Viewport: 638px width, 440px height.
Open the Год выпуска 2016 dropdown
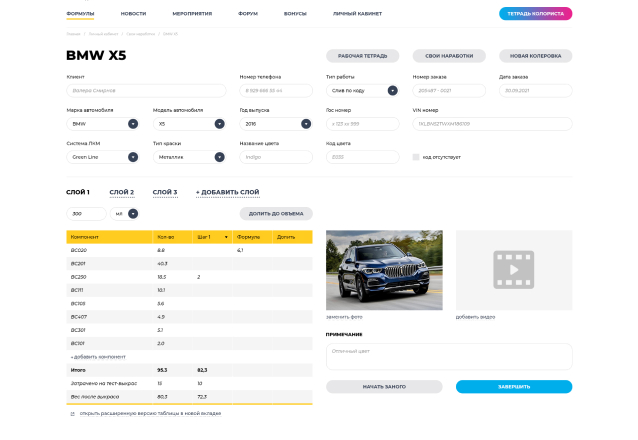click(306, 124)
